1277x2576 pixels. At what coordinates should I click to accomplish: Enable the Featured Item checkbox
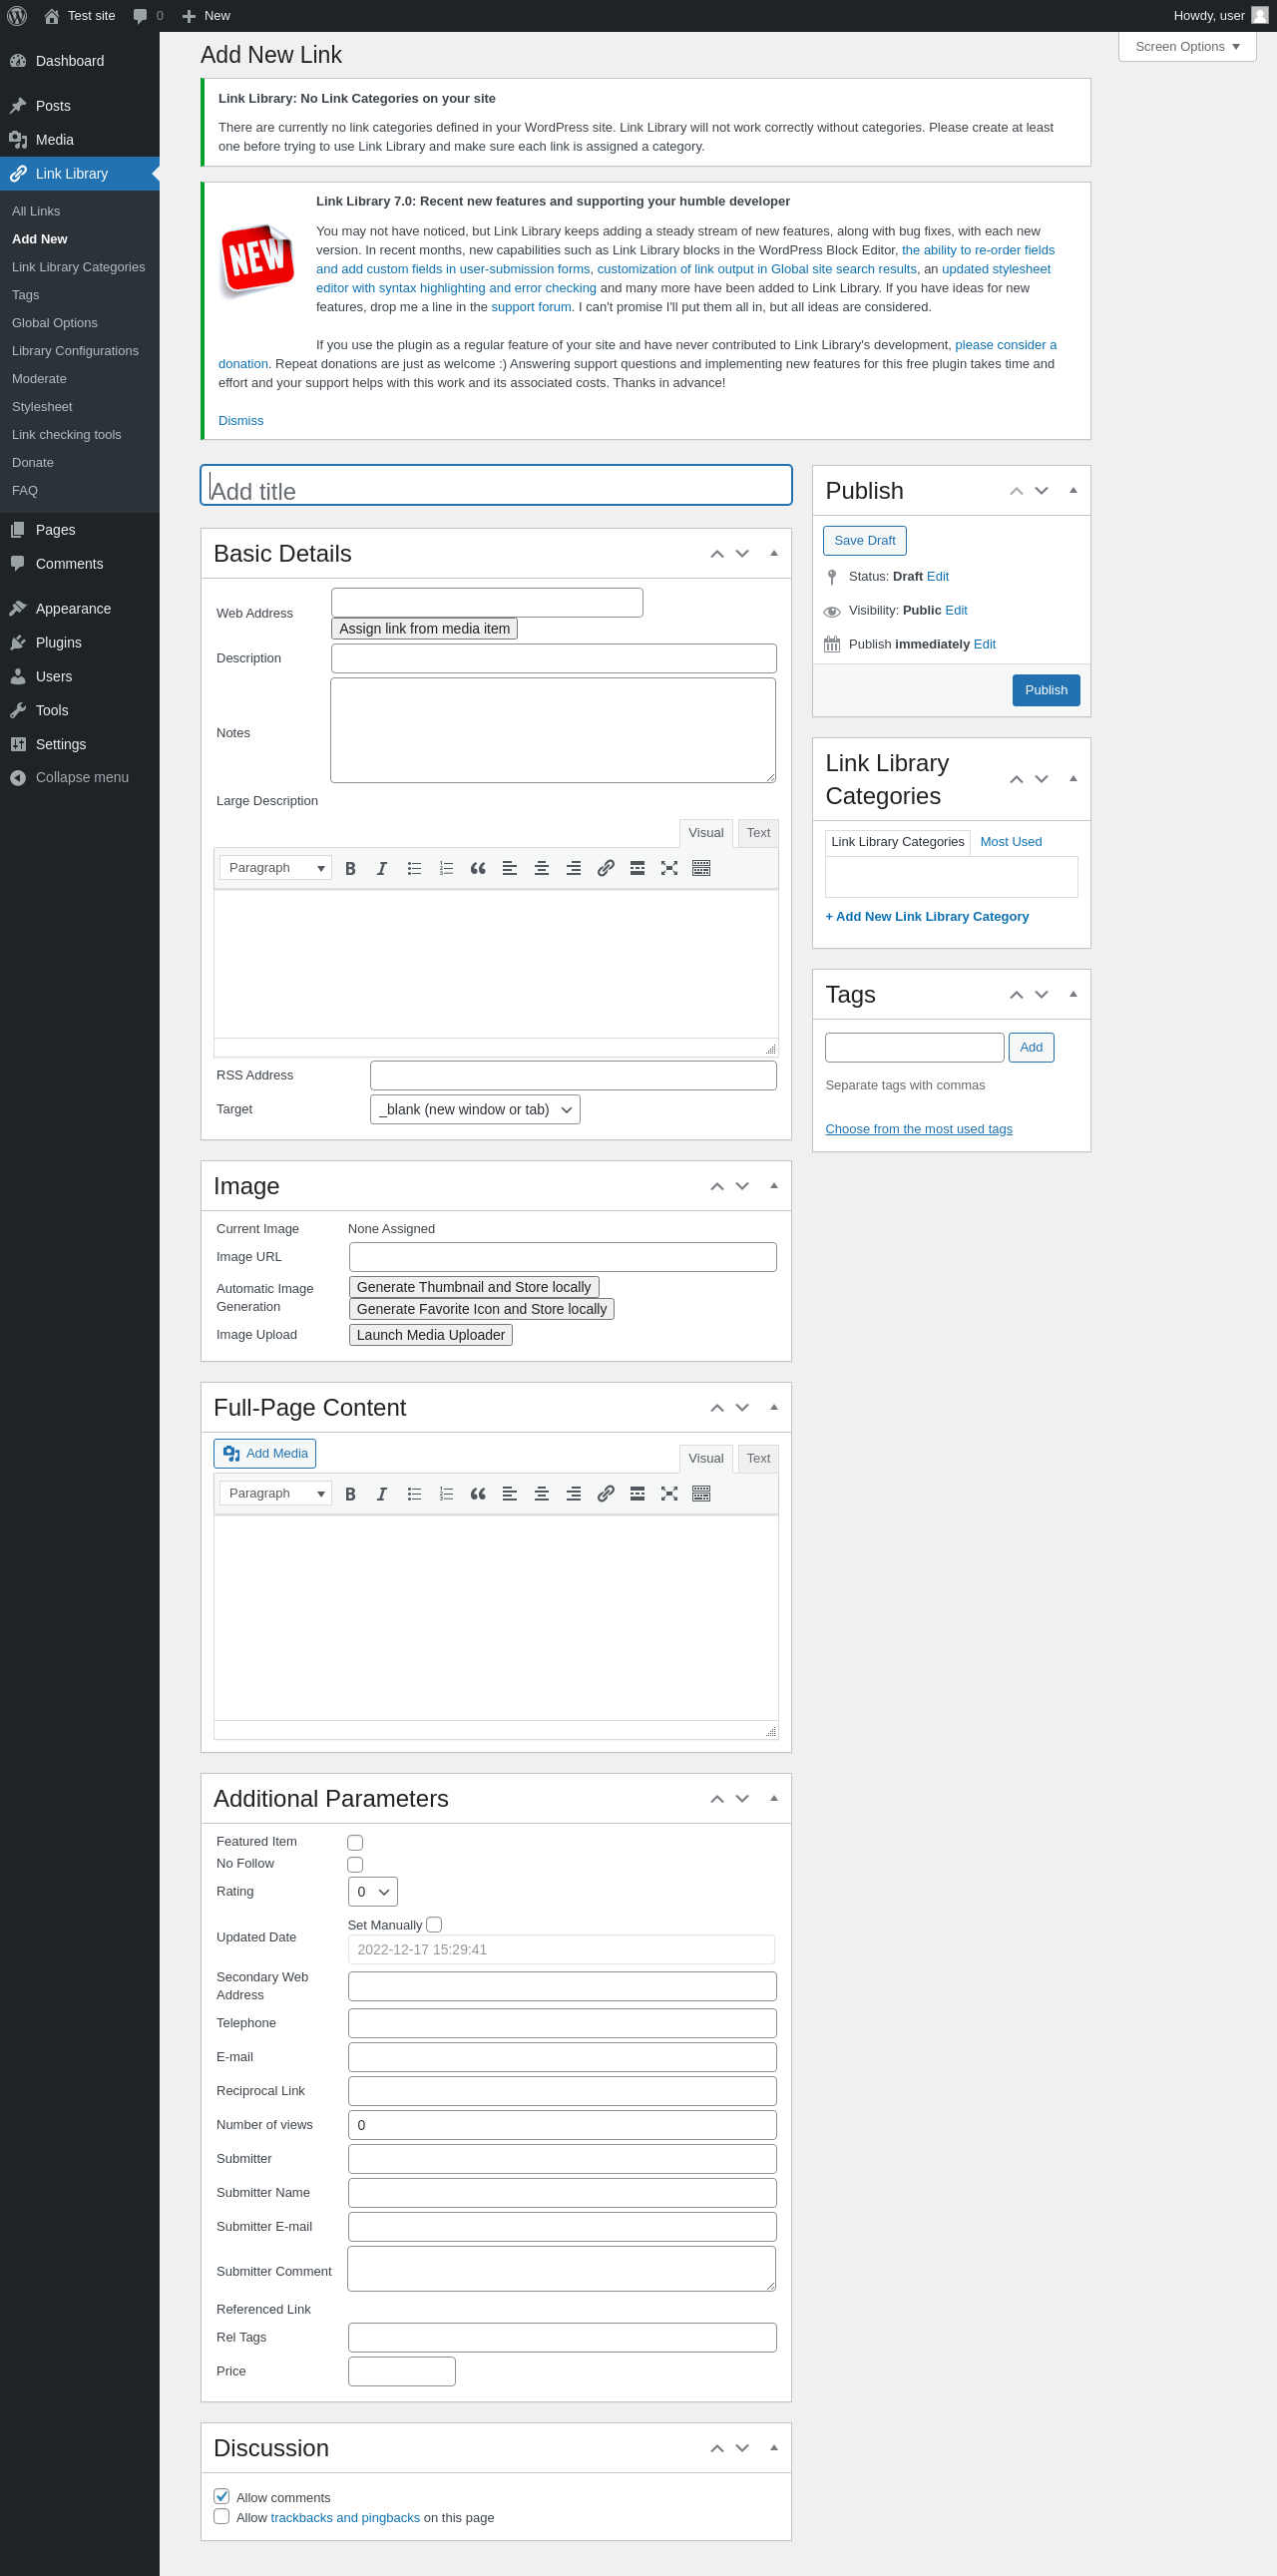(x=355, y=1842)
